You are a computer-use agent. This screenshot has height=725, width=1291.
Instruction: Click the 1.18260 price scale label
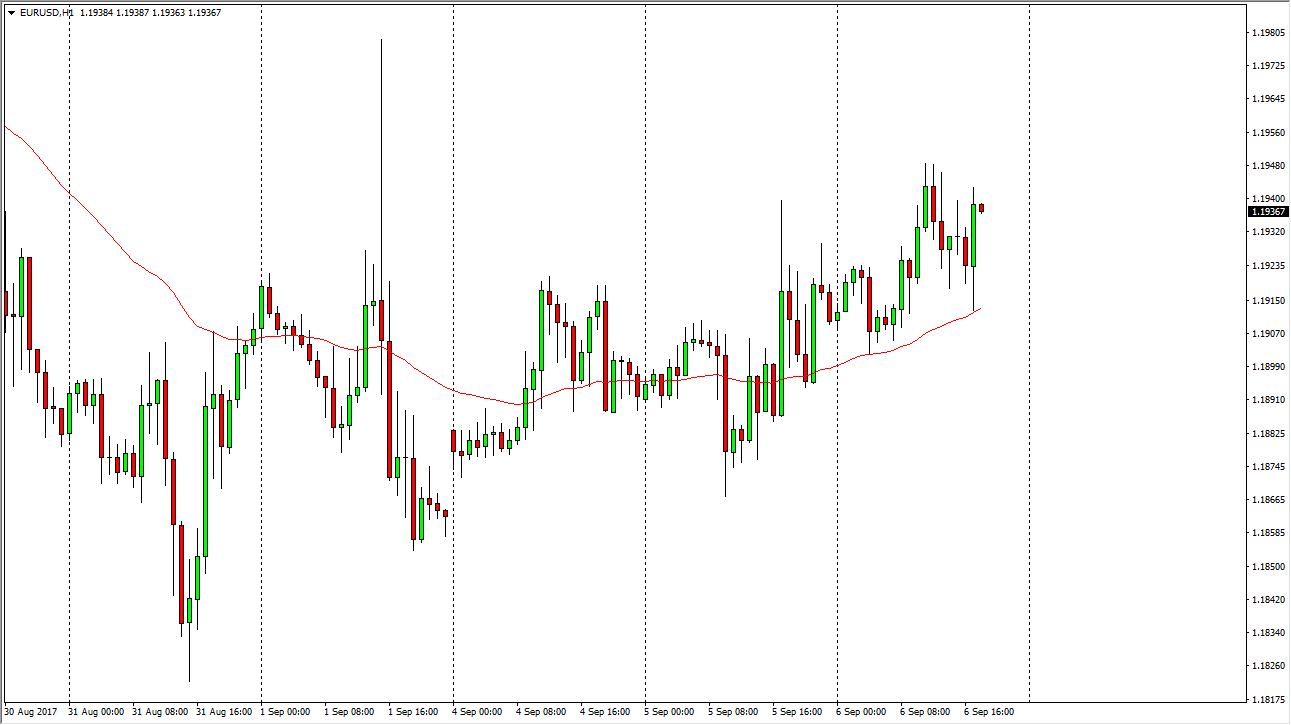coord(1268,666)
